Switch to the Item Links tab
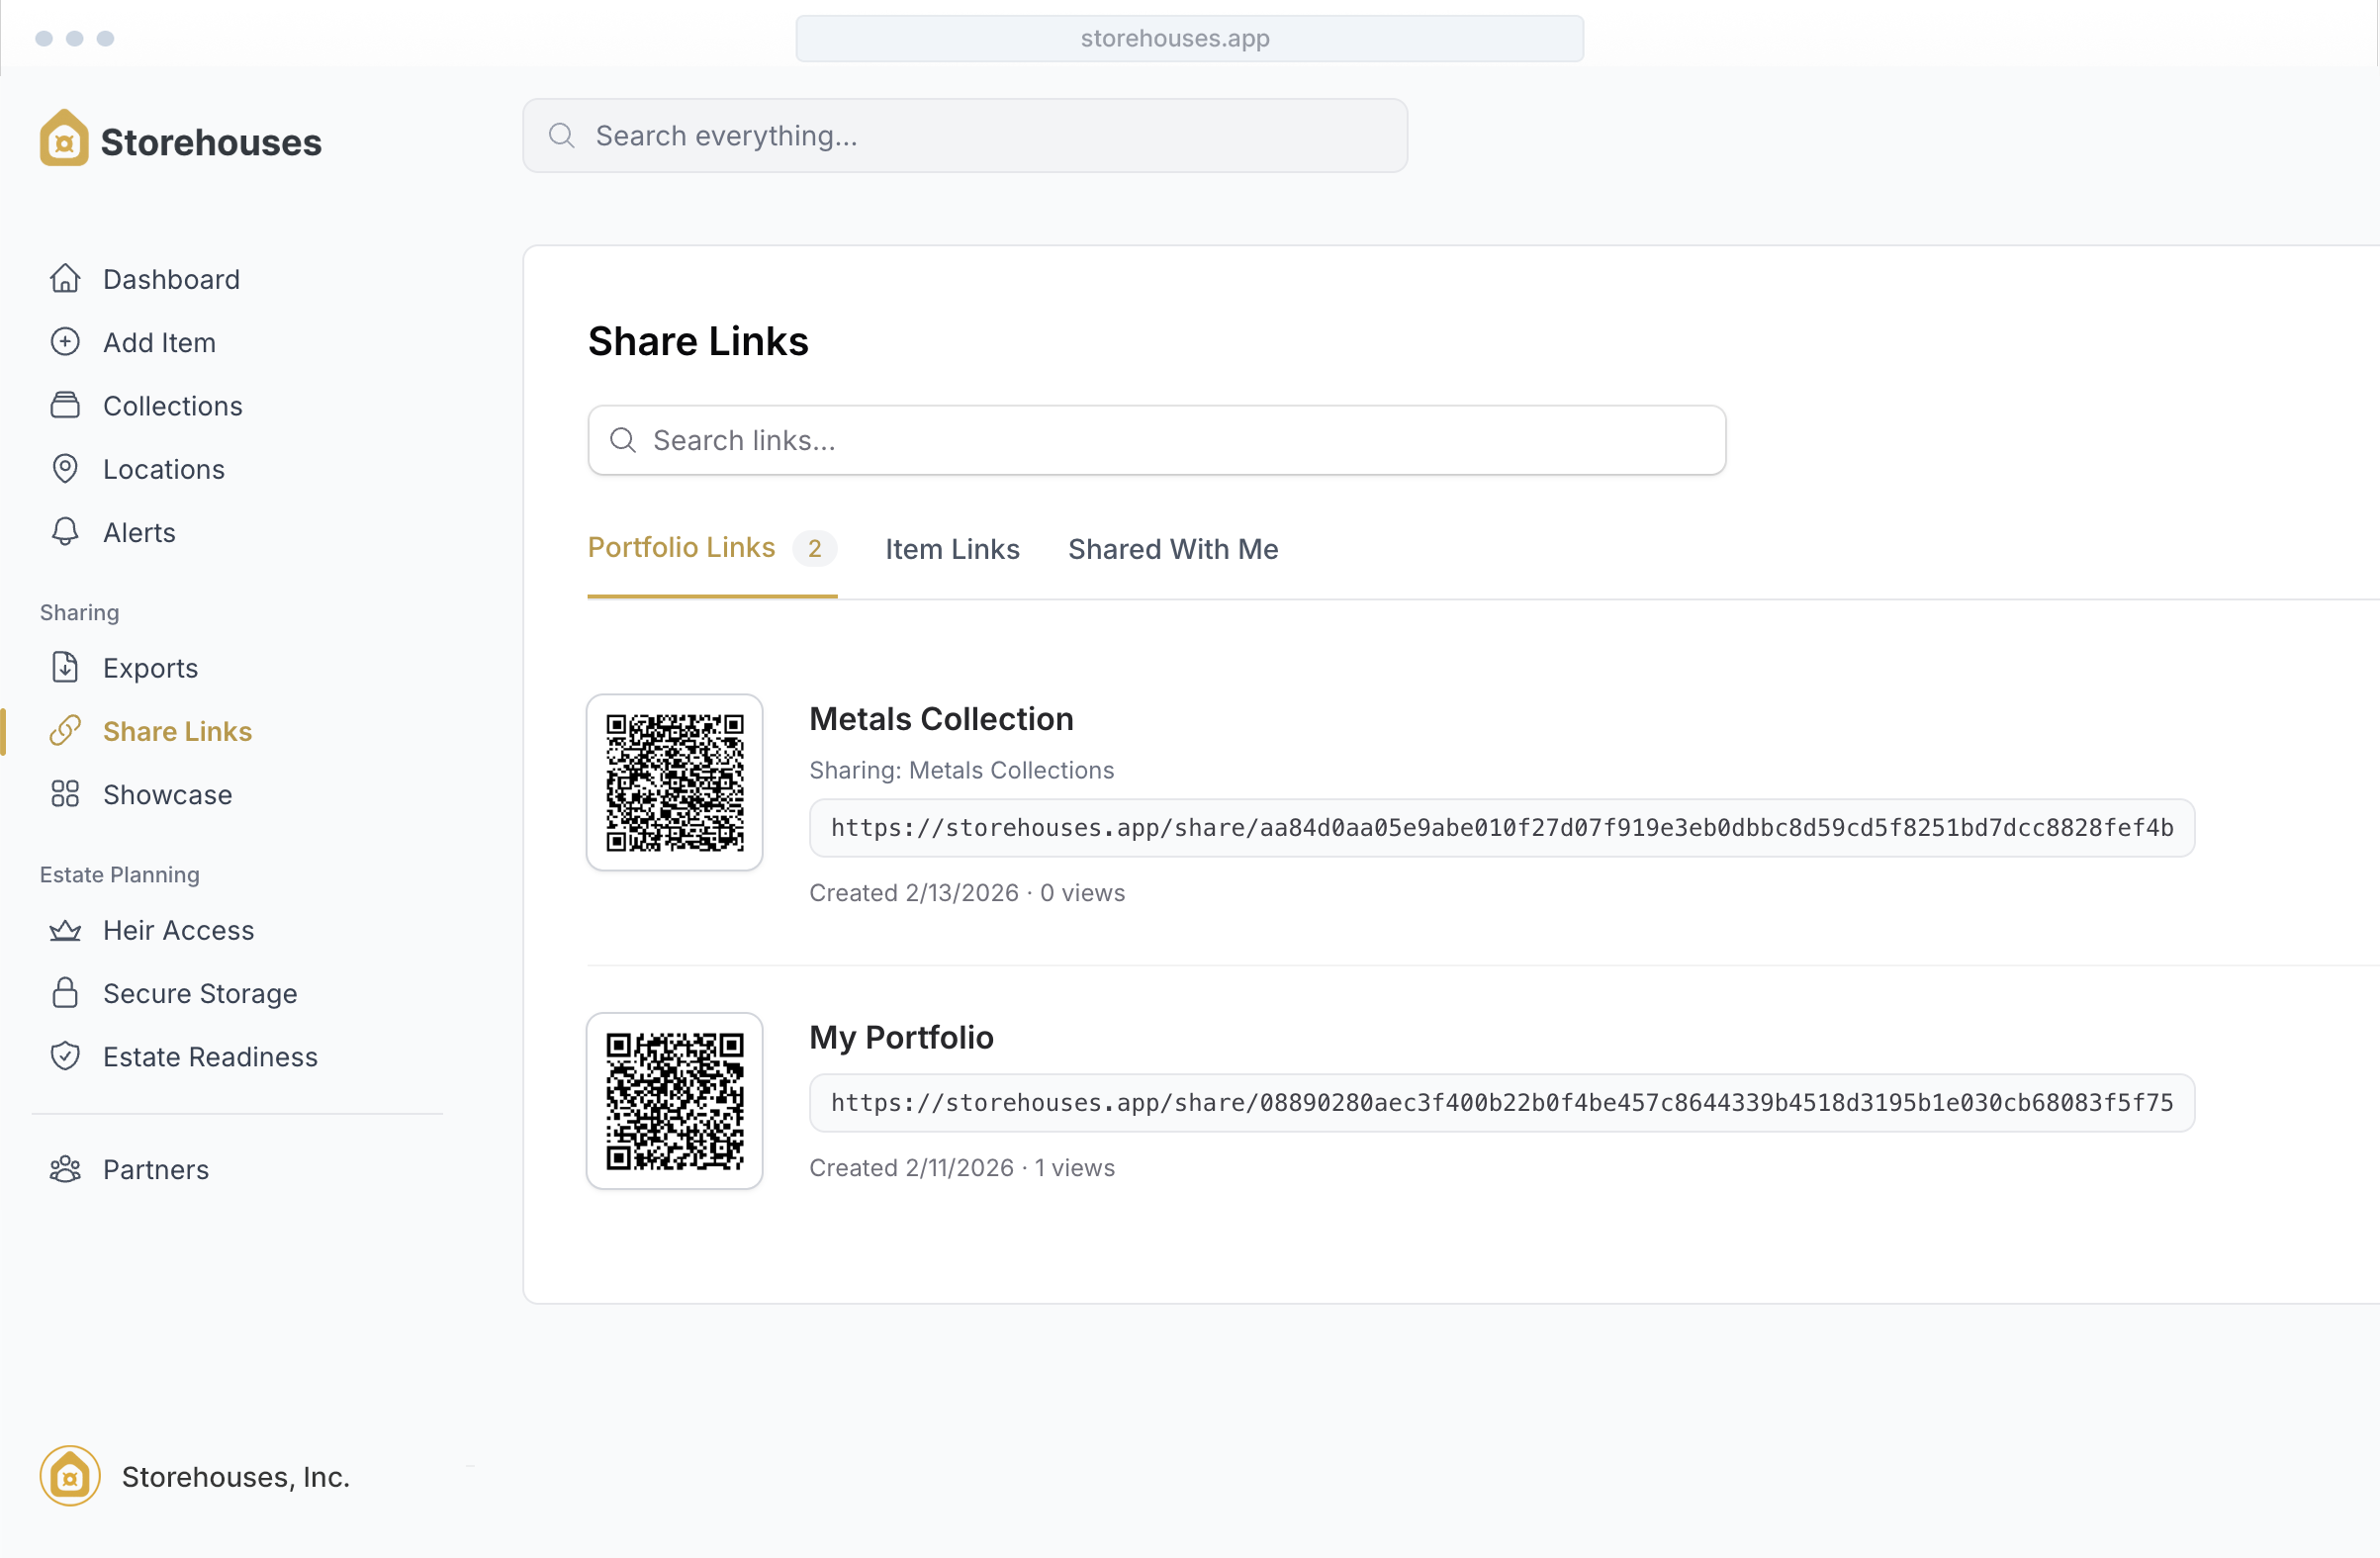 coord(951,549)
